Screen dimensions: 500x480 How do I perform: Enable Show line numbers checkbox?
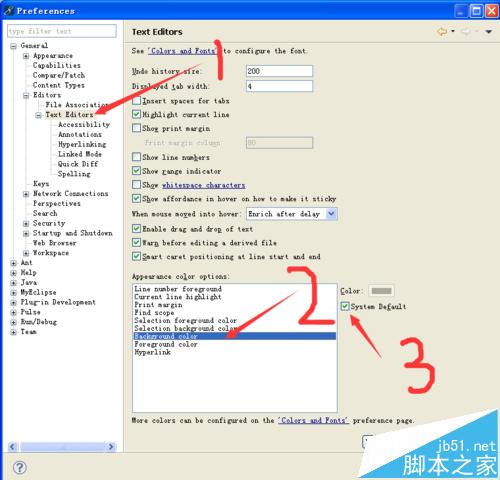136,157
